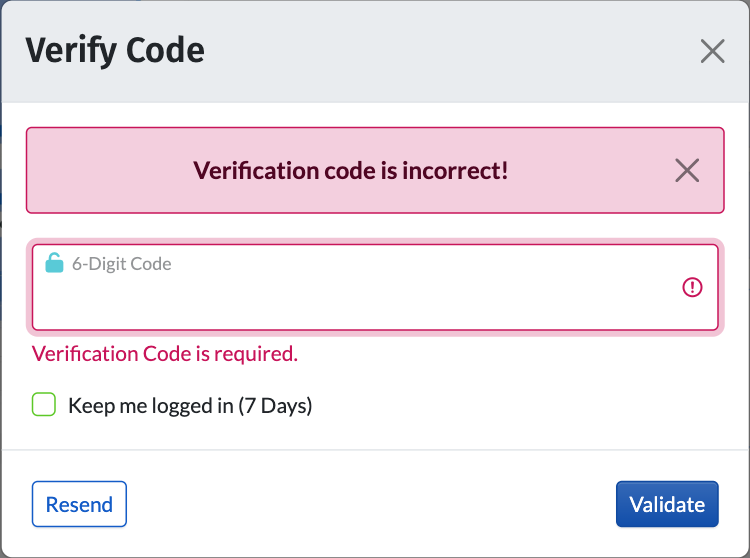Click the red exclamation error icon

692,288
